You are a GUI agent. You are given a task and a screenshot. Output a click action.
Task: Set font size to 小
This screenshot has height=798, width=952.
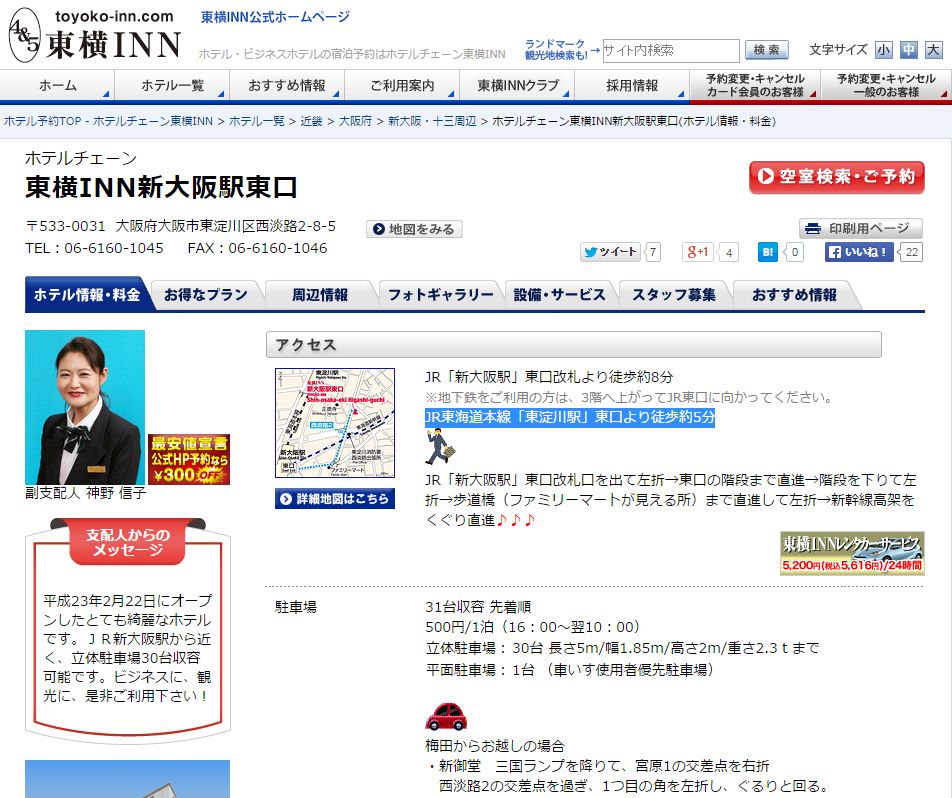883,49
